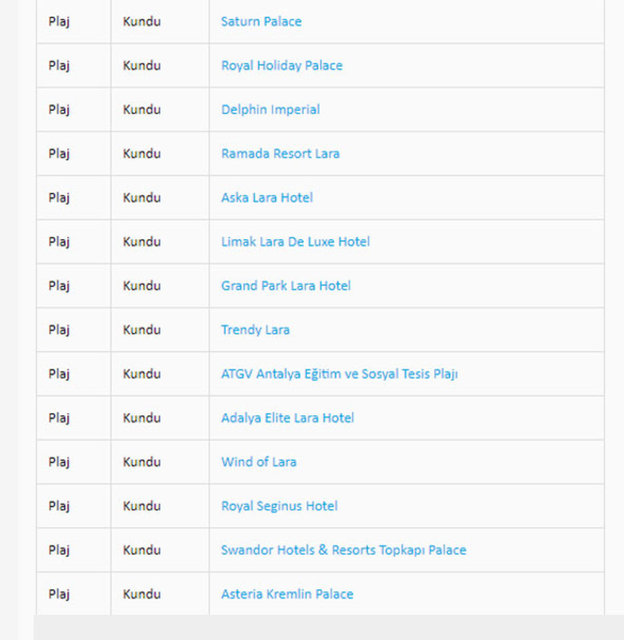
Task: Open ATGV Antalya Eğitim ve Sosyal Tesis Plajı
Action: (x=339, y=374)
